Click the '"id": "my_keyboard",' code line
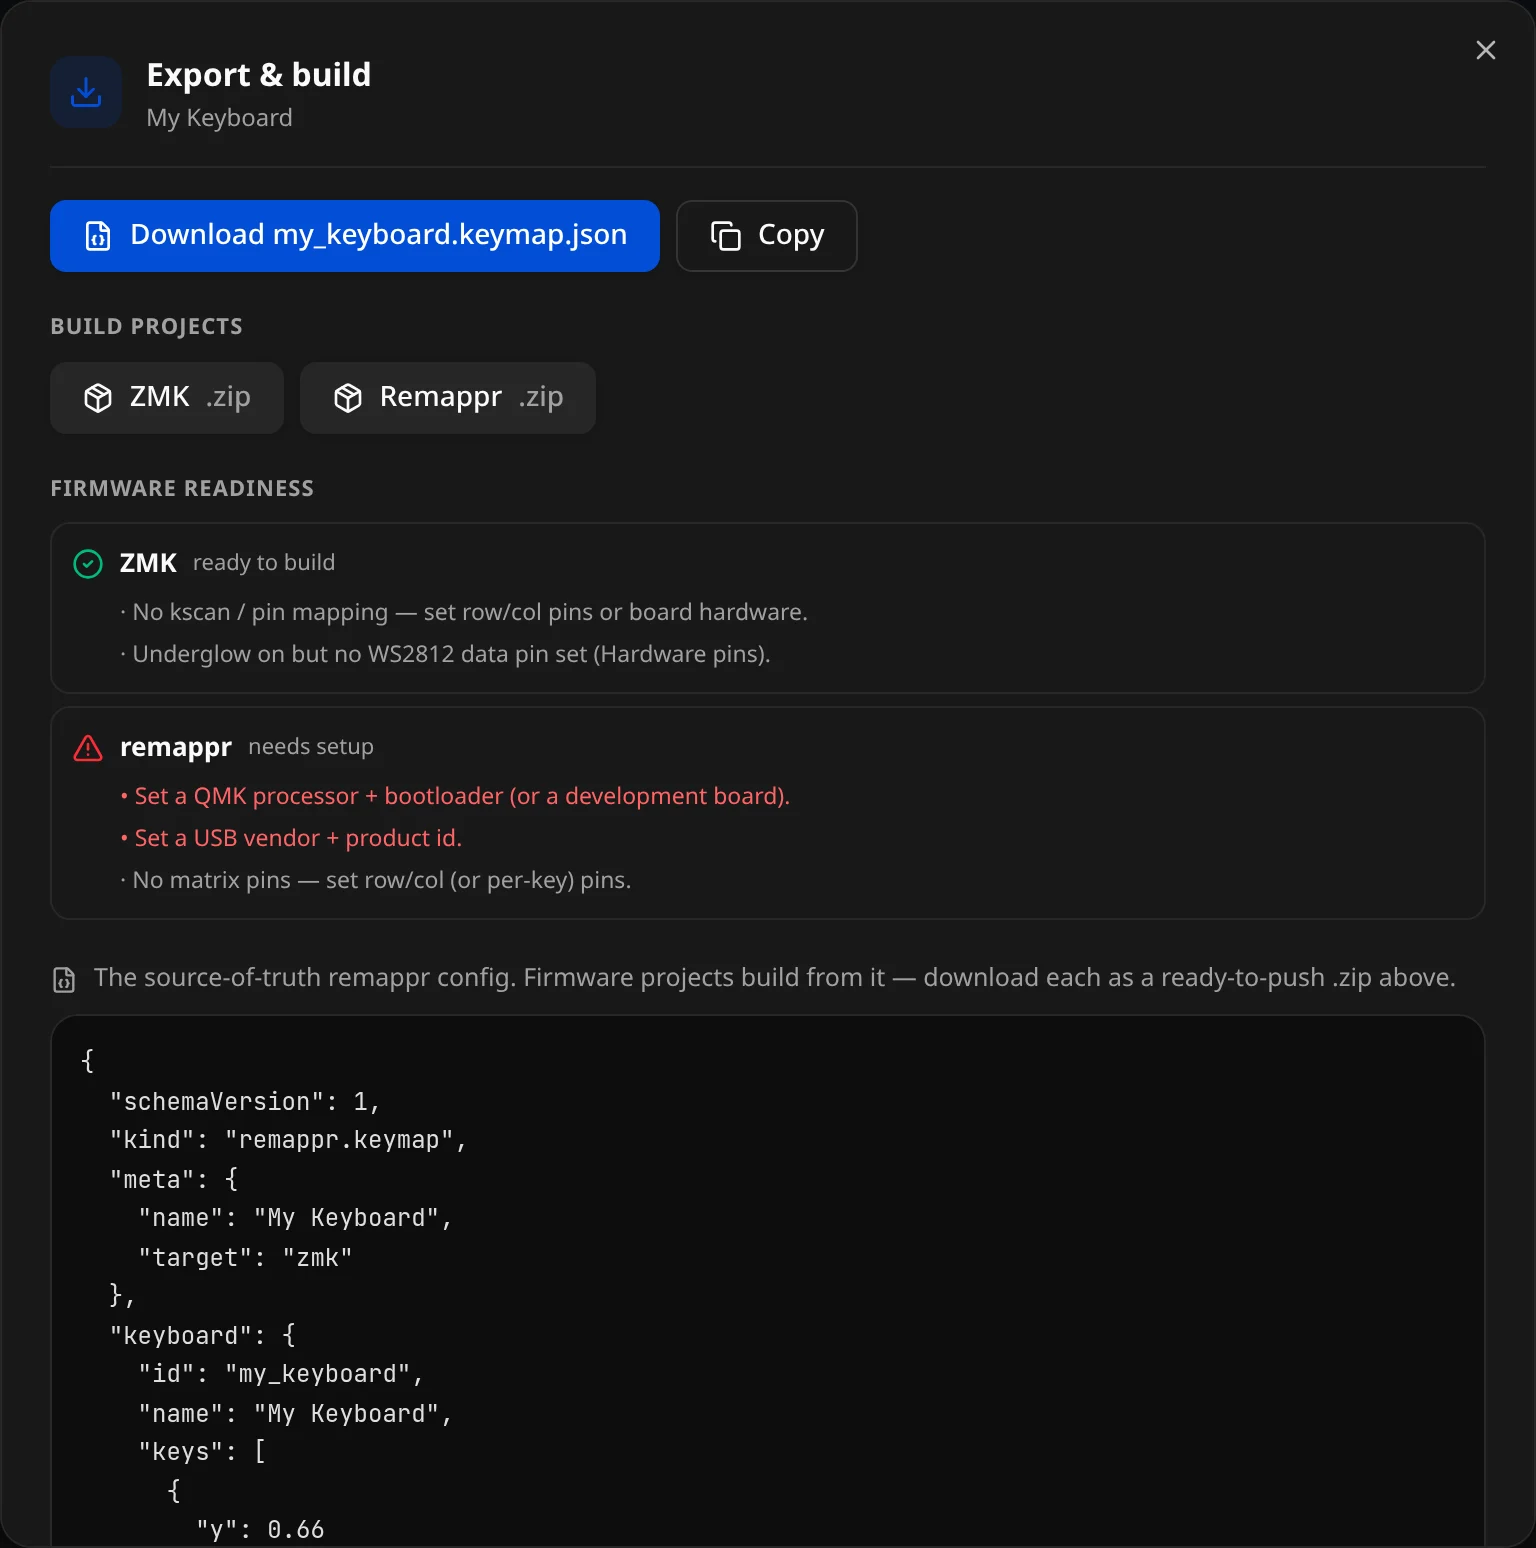 point(281,1374)
